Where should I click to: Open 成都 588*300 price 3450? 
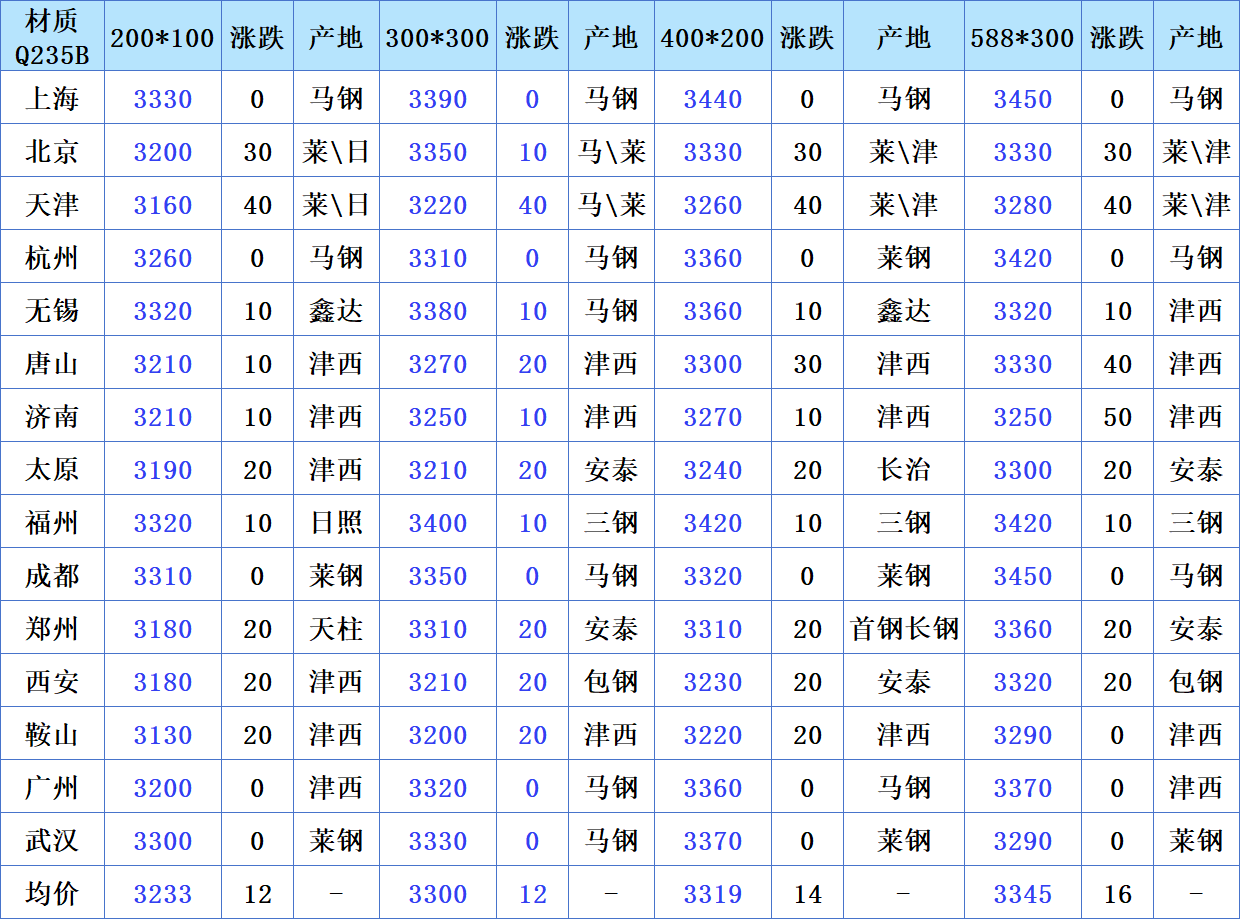(1022, 576)
